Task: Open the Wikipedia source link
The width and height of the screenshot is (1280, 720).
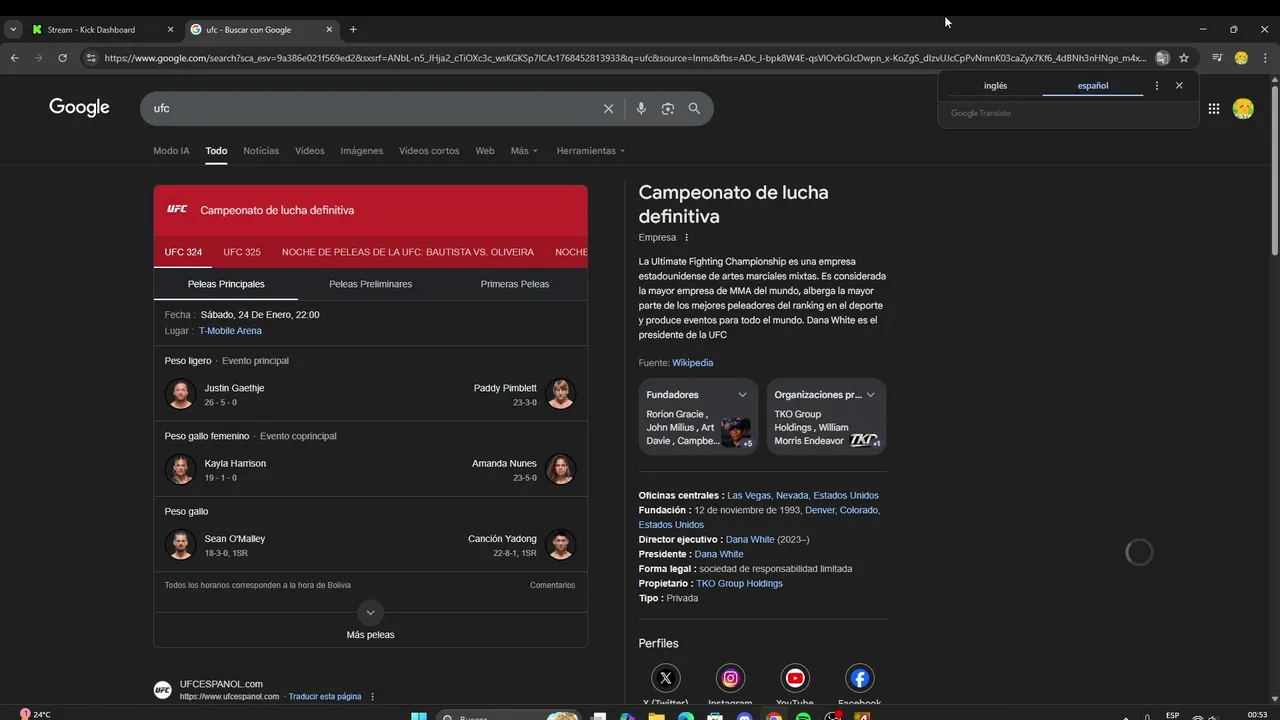Action: click(692, 363)
